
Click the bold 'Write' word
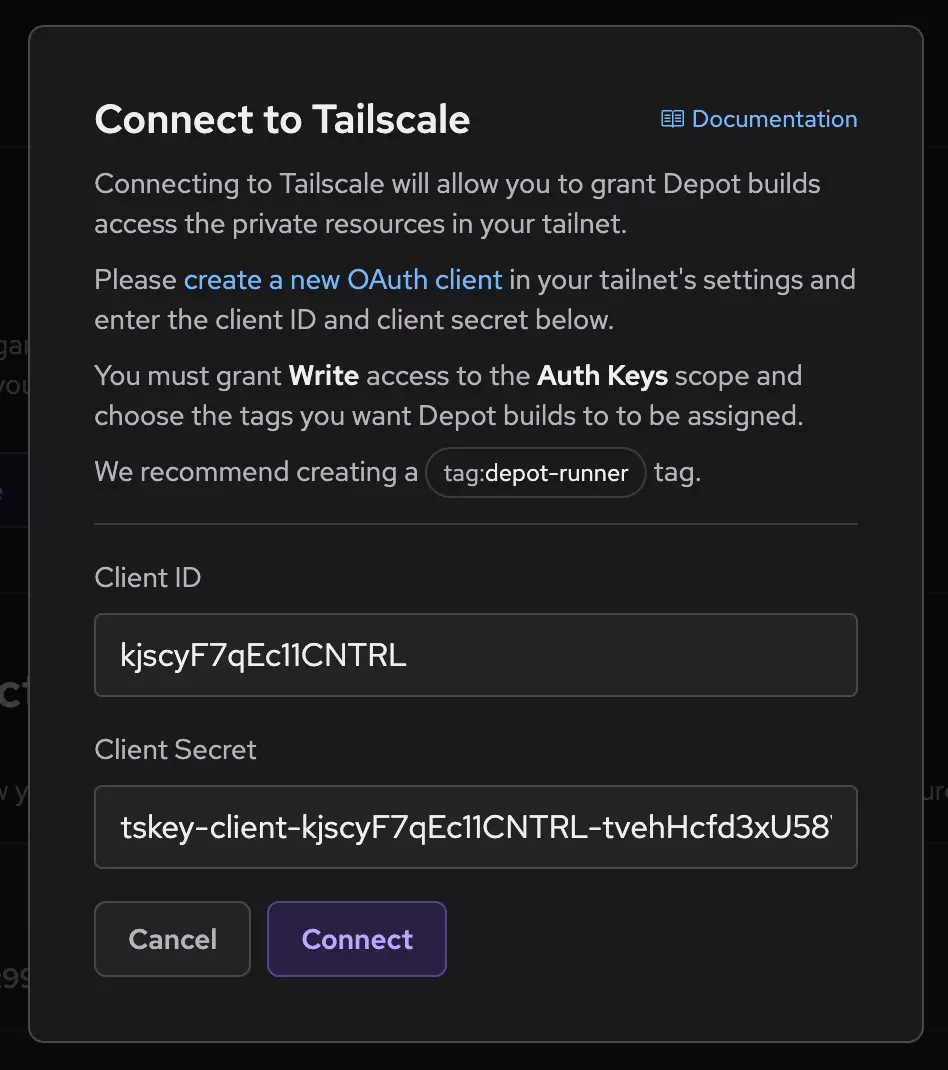(x=323, y=376)
